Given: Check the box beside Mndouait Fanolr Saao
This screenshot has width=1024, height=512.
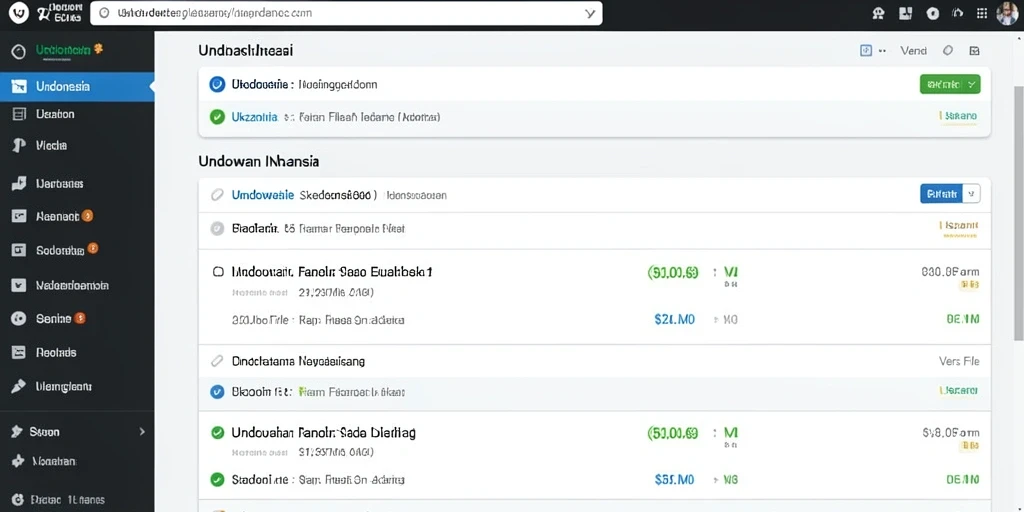Looking at the screenshot, I should click(218, 272).
